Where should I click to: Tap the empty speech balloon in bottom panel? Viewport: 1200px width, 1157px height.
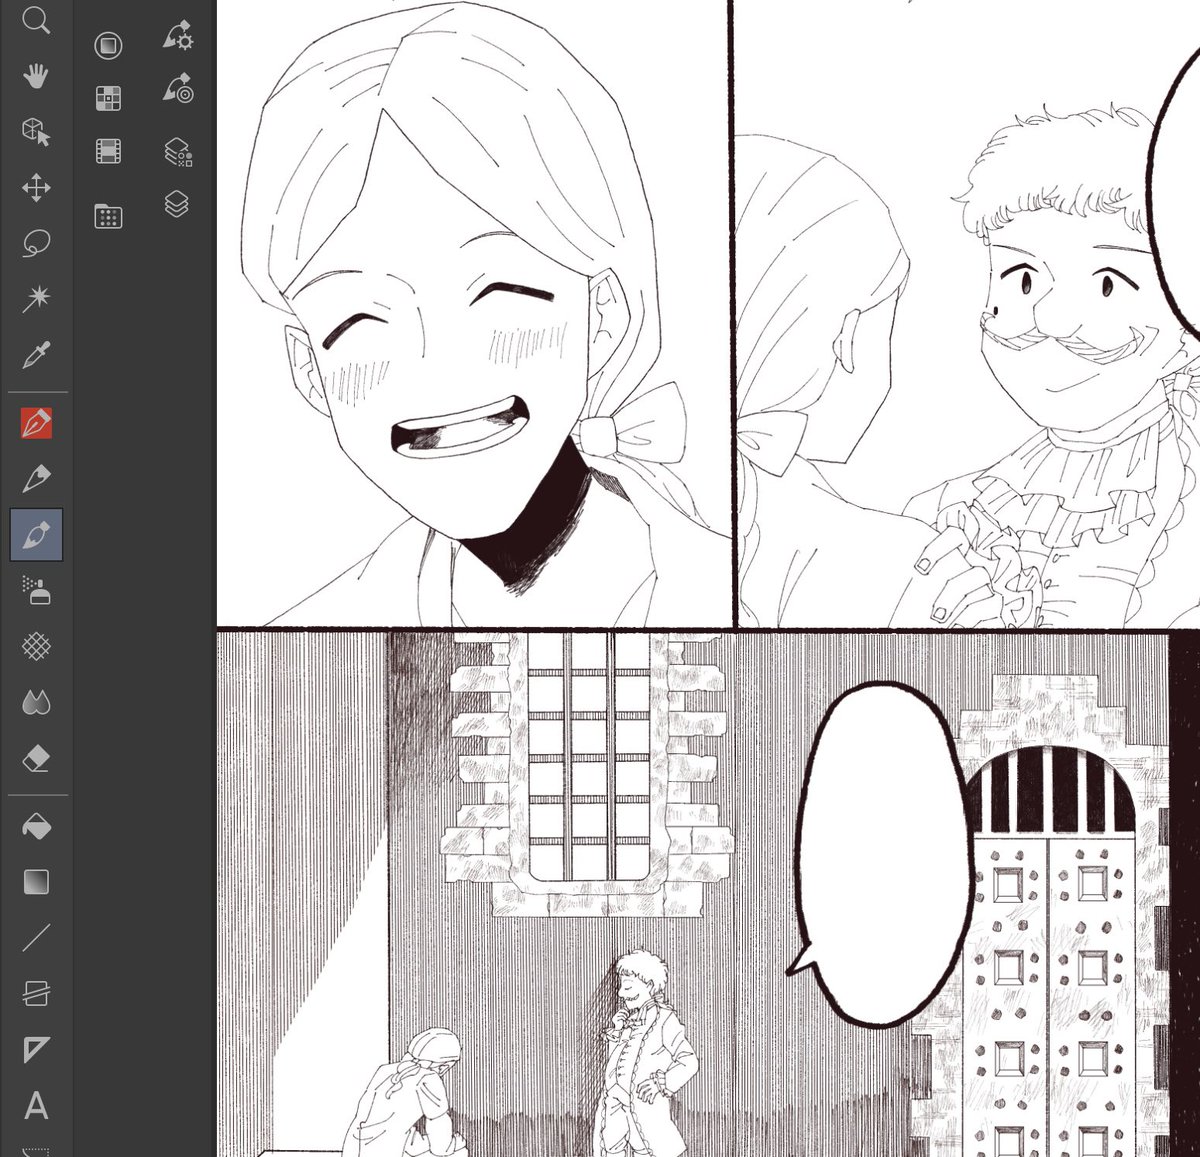[x=883, y=855]
